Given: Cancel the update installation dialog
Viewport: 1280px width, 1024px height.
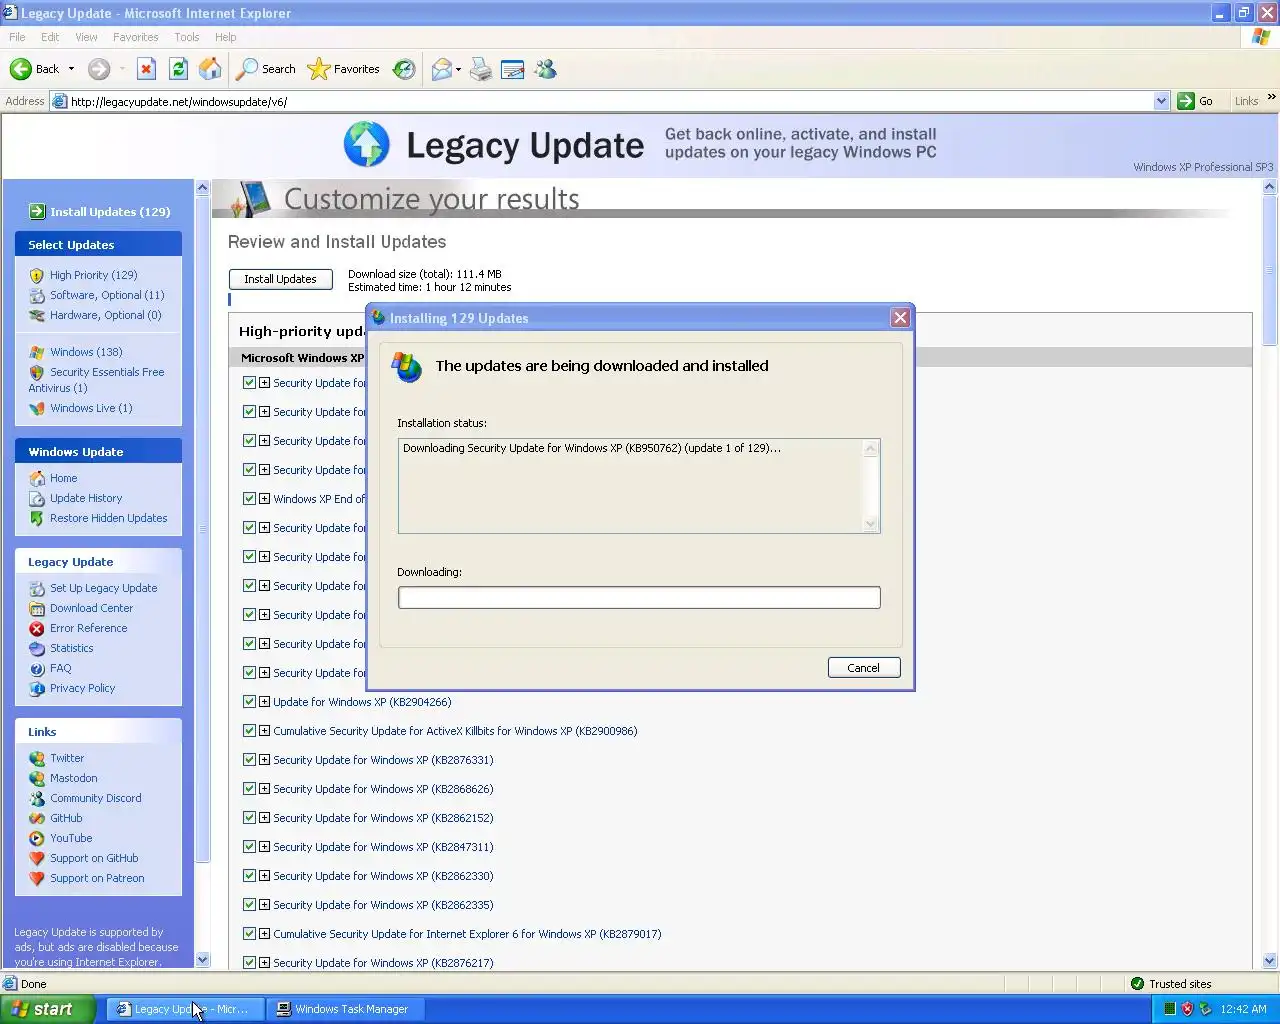Looking at the screenshot, I should (864, 668).
